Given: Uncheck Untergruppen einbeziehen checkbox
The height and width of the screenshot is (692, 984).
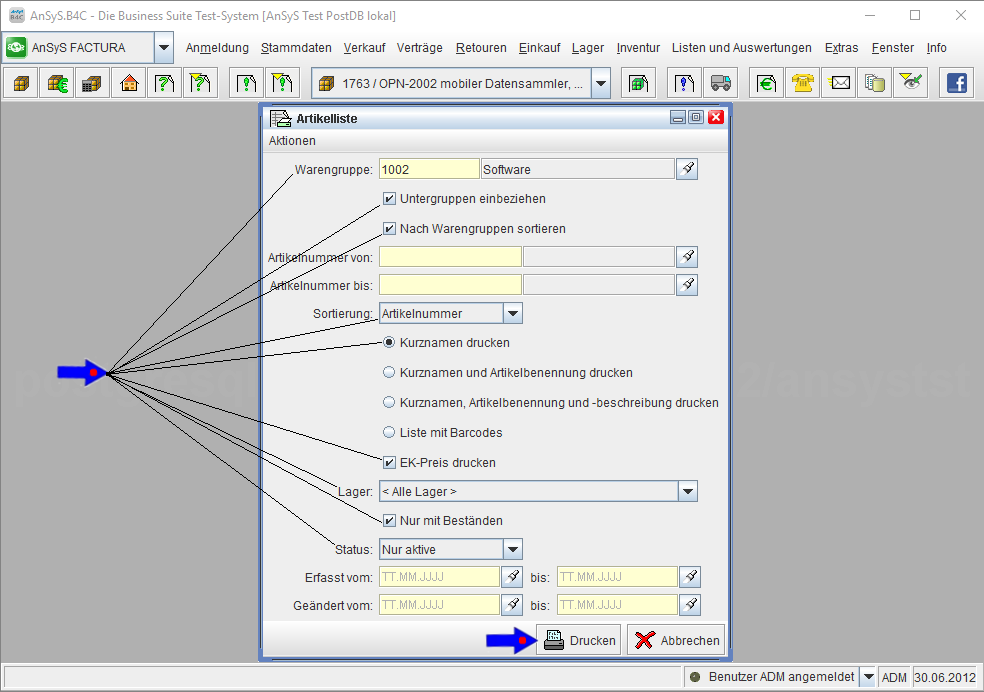Looking at the screenshot, I should (389, 199).
